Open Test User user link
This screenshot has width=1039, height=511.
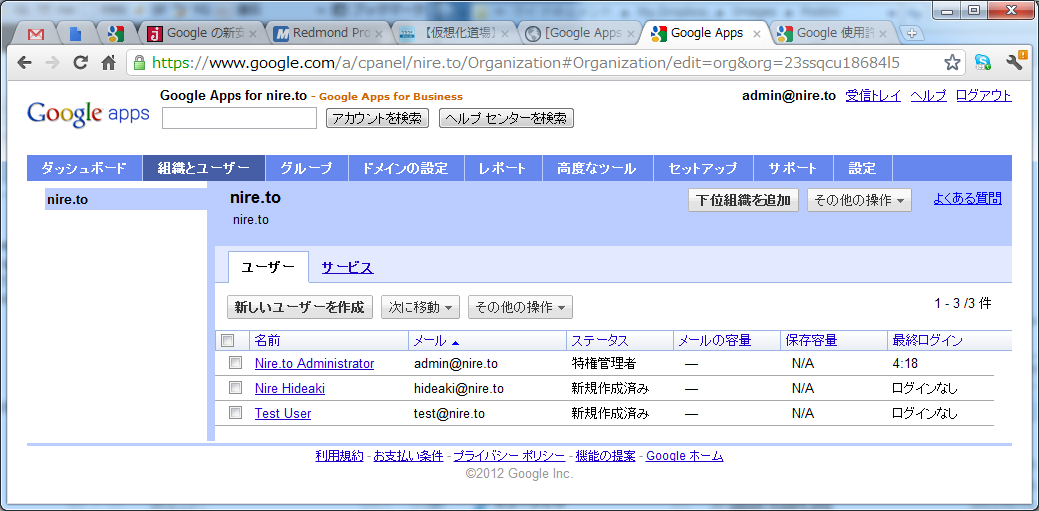point(283,414)
